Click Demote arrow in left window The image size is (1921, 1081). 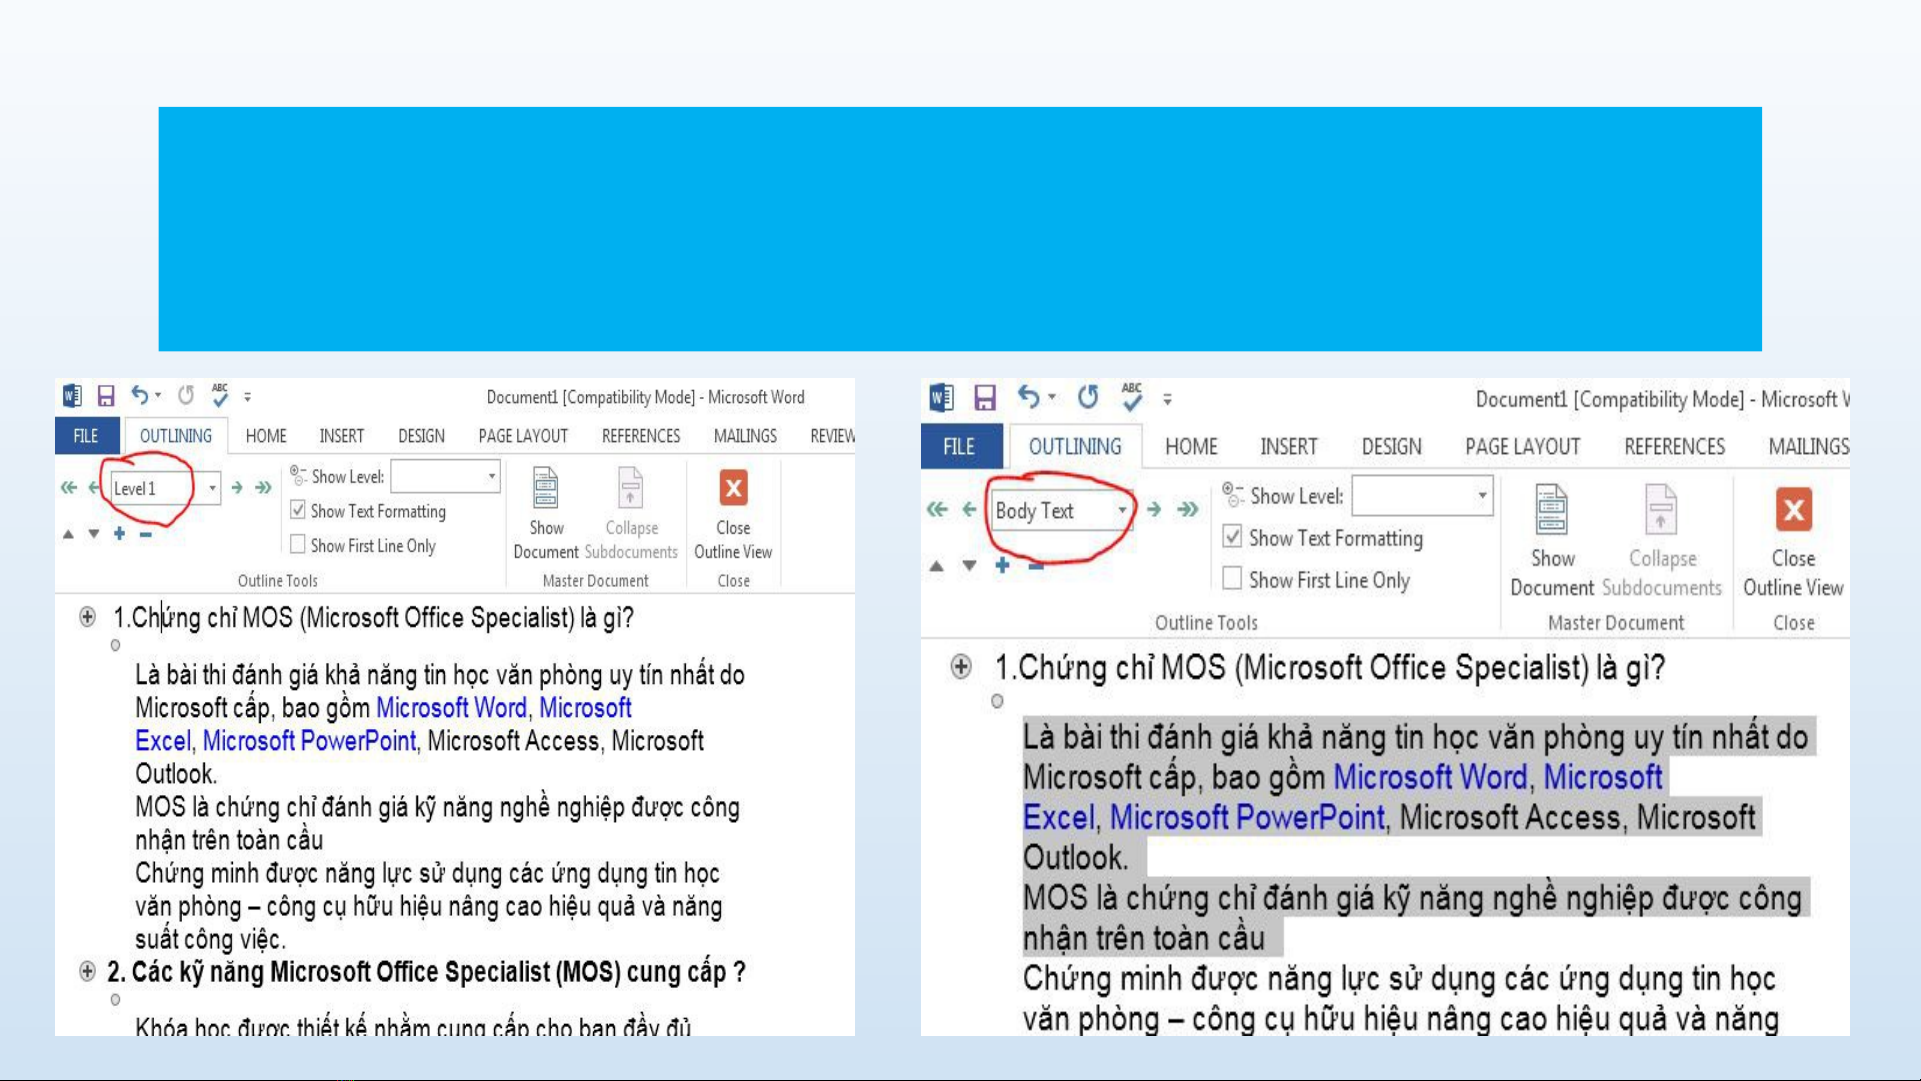[237, 488]
